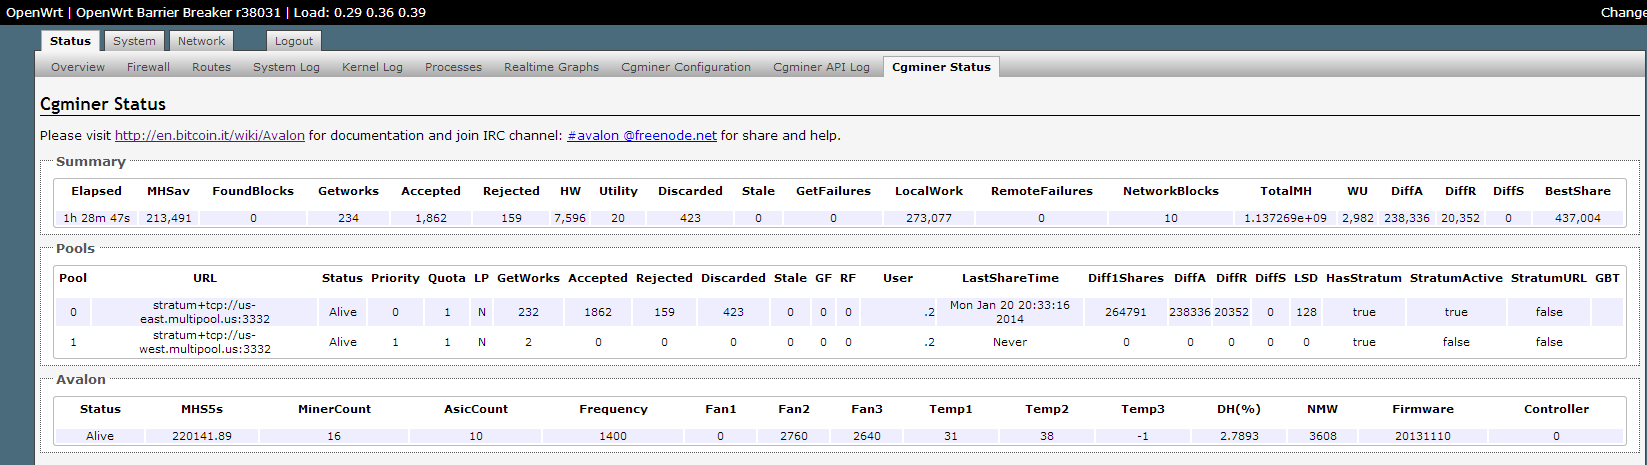Viewport: 1647px width, 465px height.
Task: Click the OpenWrt header title text
Action: [x=35, y=12]
